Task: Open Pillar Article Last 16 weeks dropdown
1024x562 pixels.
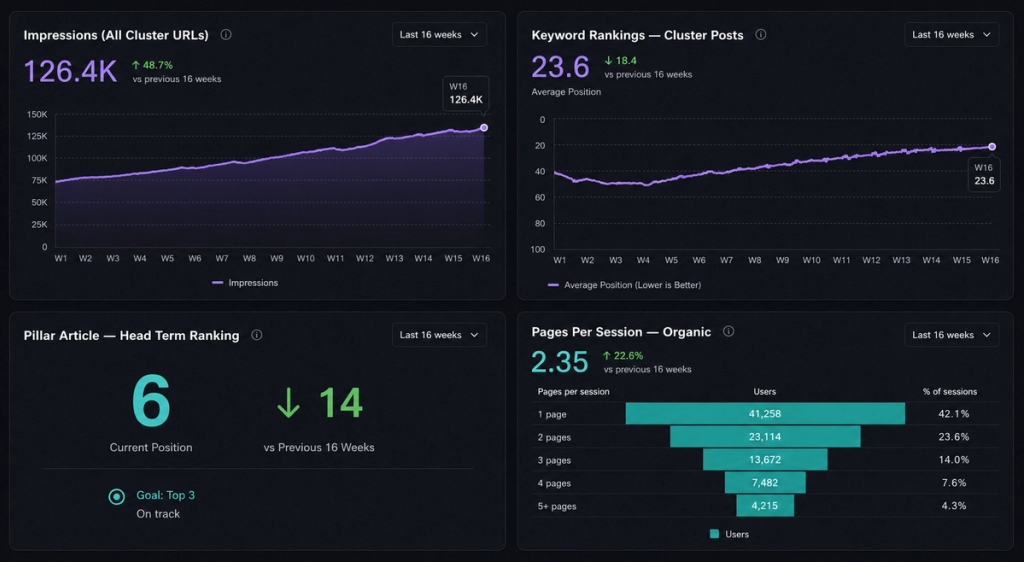Action: 439,335
